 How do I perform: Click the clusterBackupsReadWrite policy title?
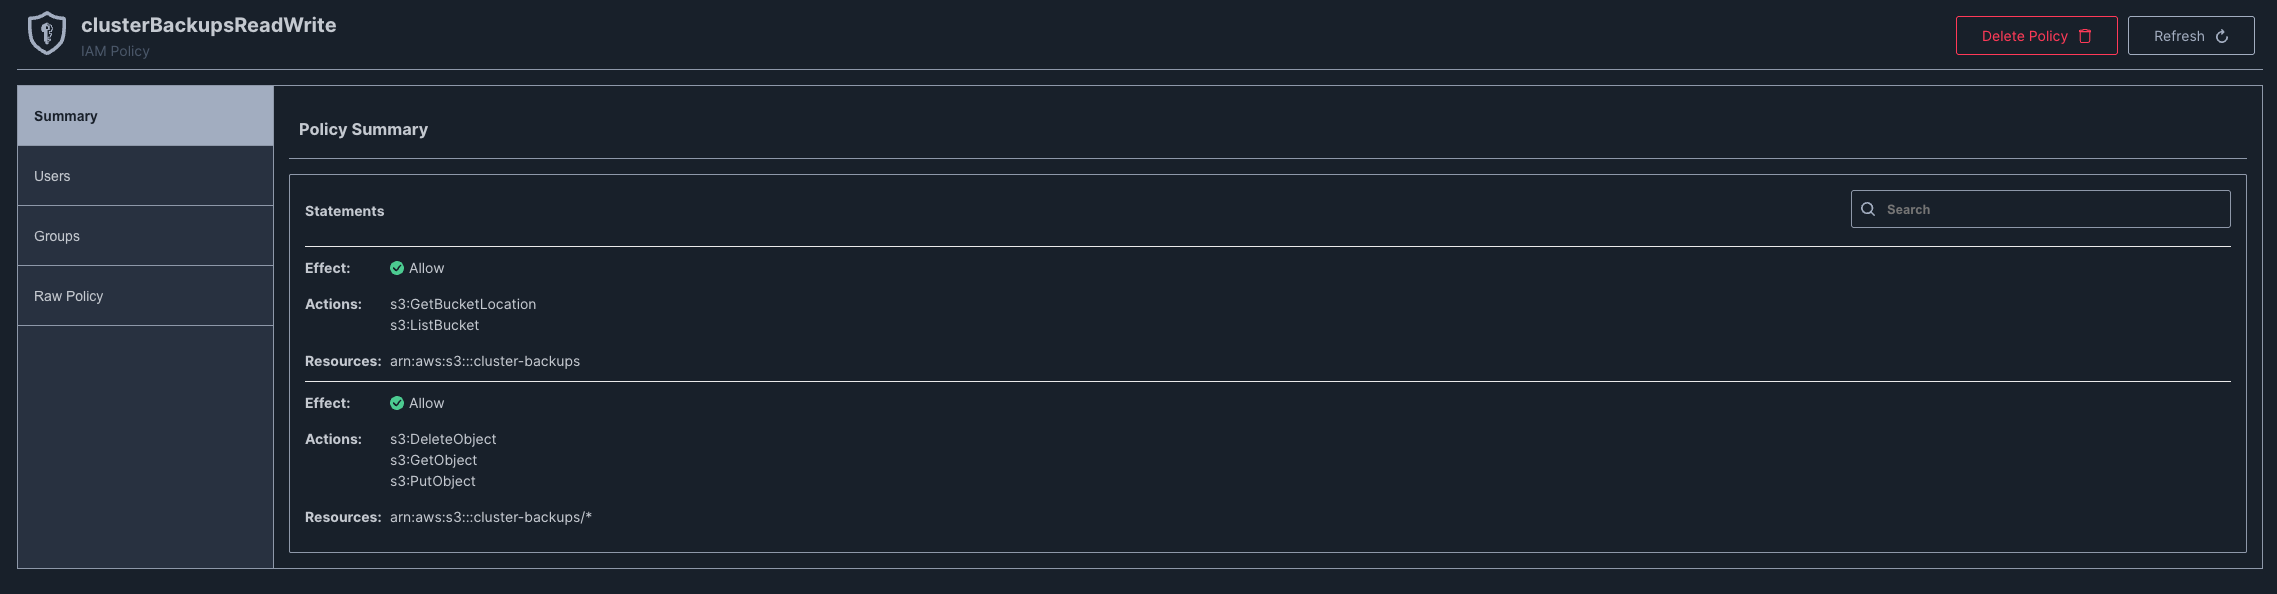[209, 25]
